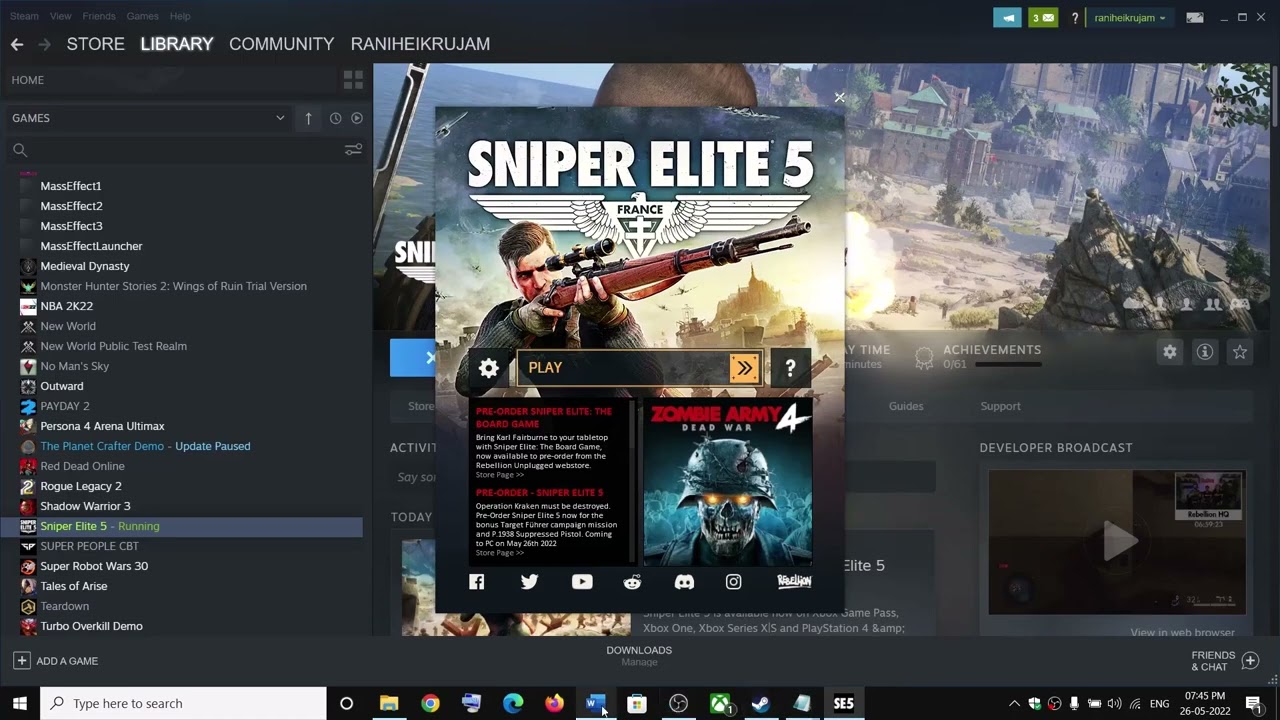1280x720 pixels.
Task: Open Steam announcements megaphone icon
Action: coord(1007,17)
